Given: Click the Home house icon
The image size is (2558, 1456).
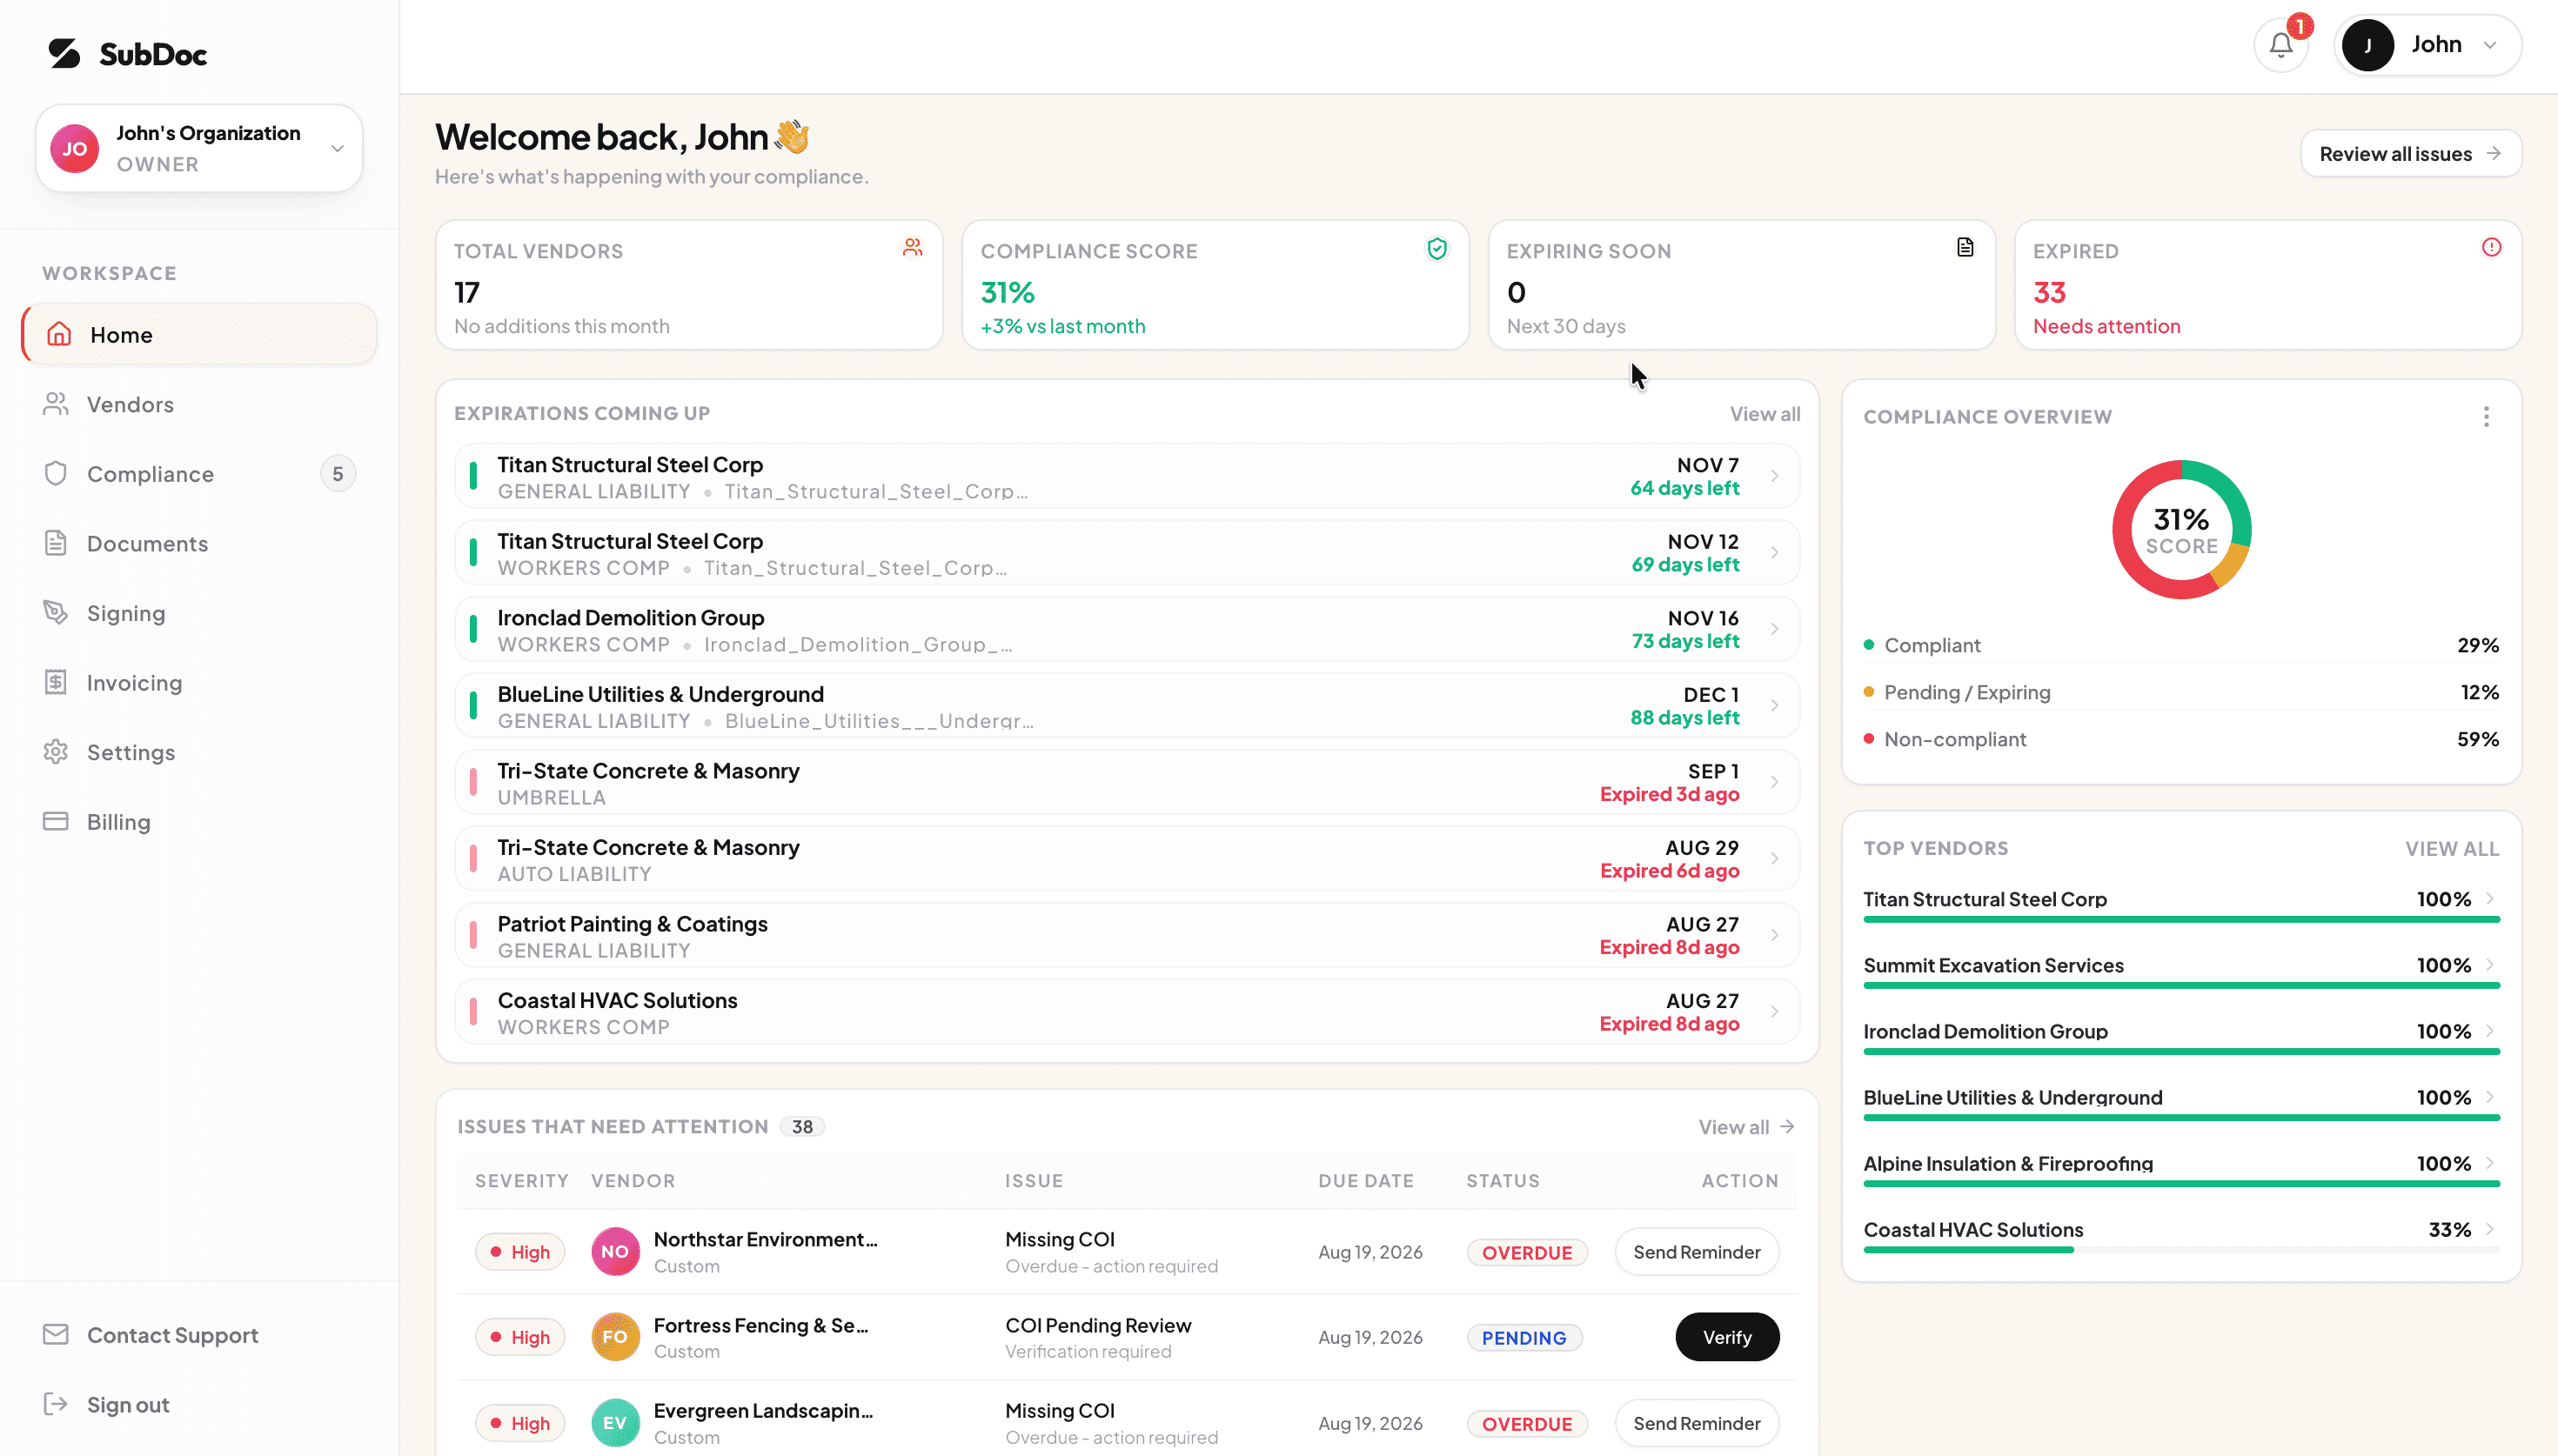Looking at the screenshot, I should (59, 334).
